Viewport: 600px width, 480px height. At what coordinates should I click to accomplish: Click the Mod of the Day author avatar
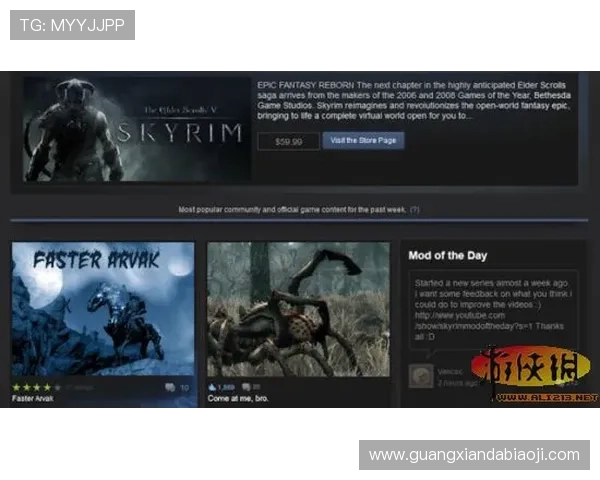click(x=421, y=375)
